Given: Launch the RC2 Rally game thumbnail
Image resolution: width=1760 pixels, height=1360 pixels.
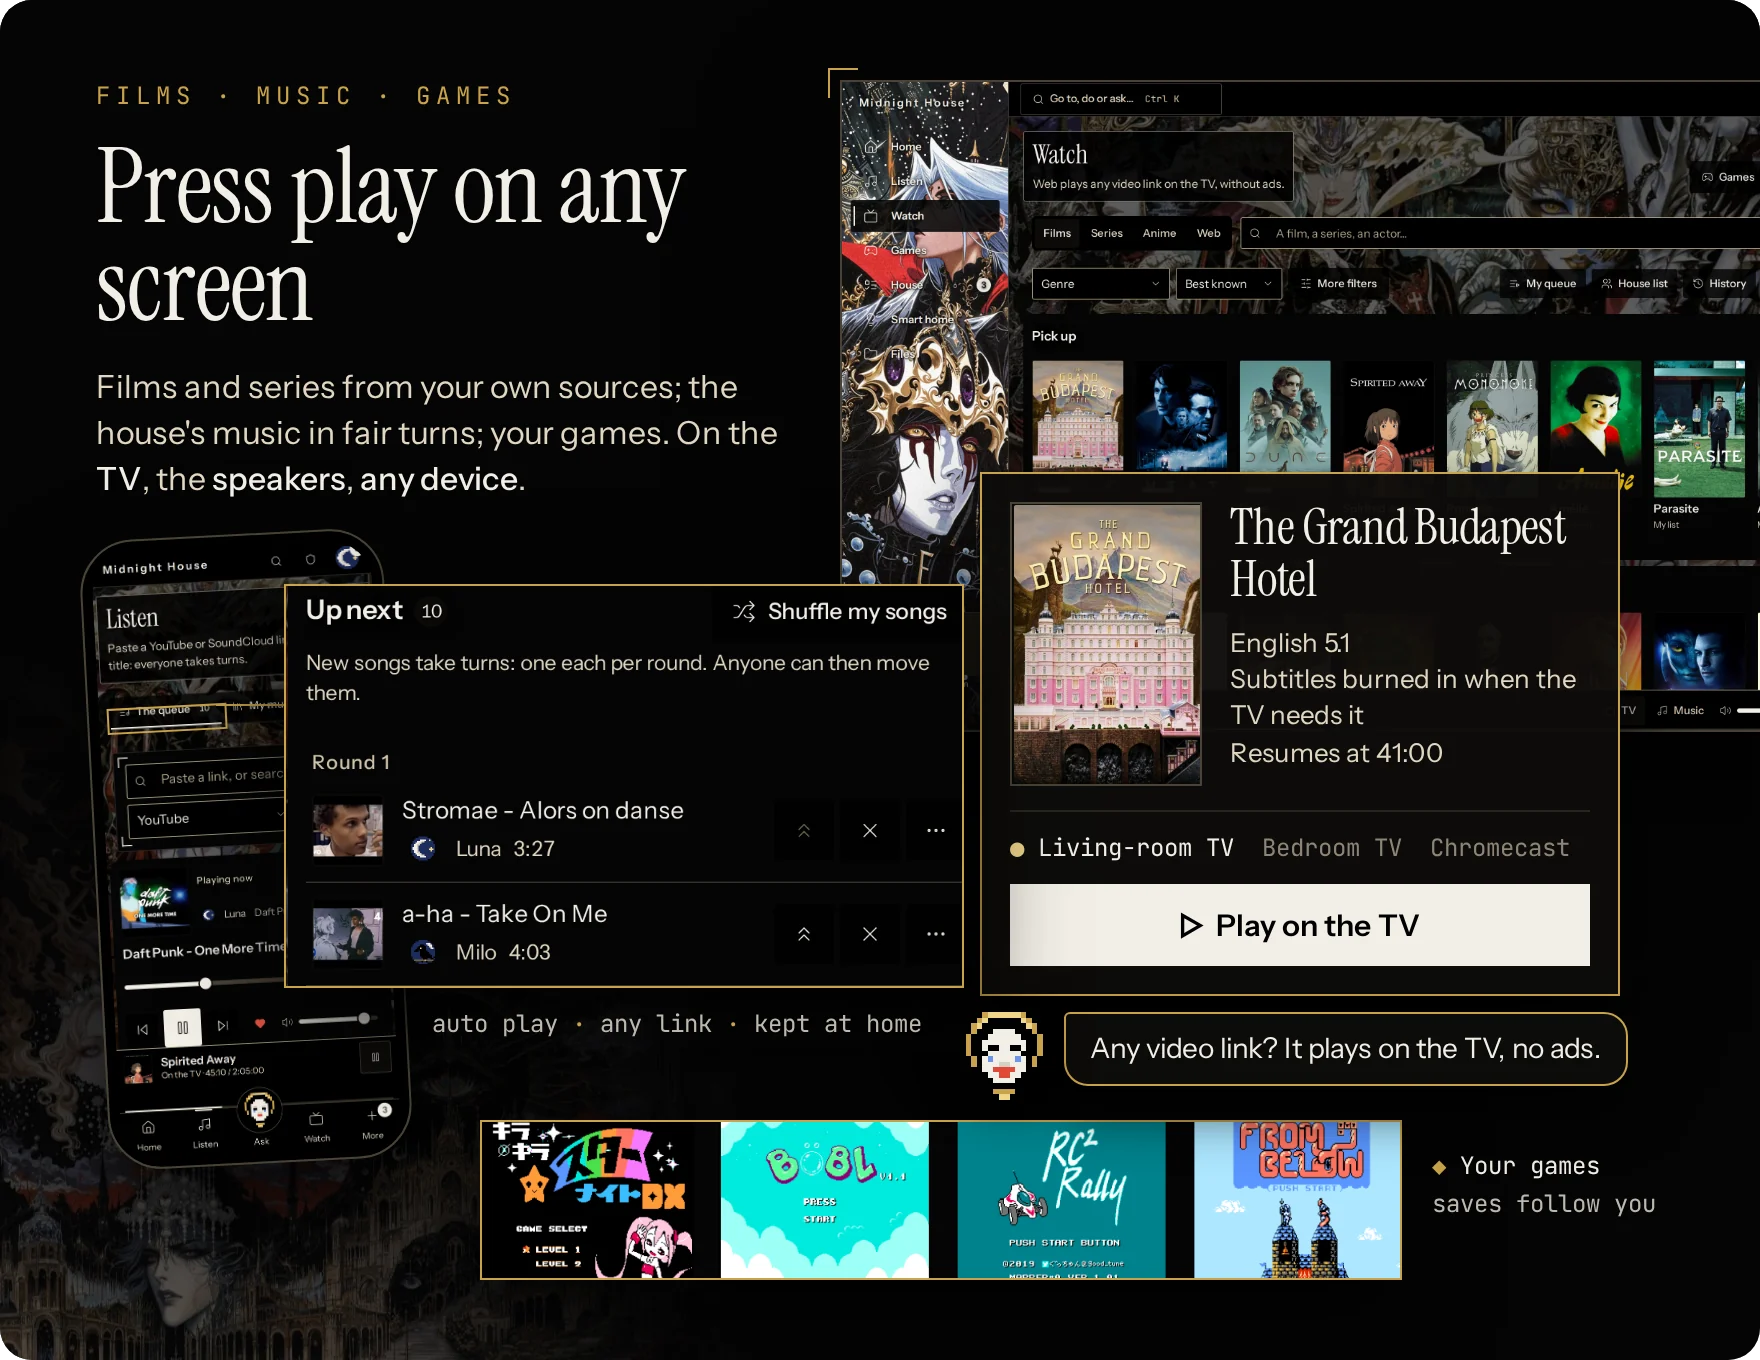Looking at the screenshot, I should (x=1061, y=1200).
